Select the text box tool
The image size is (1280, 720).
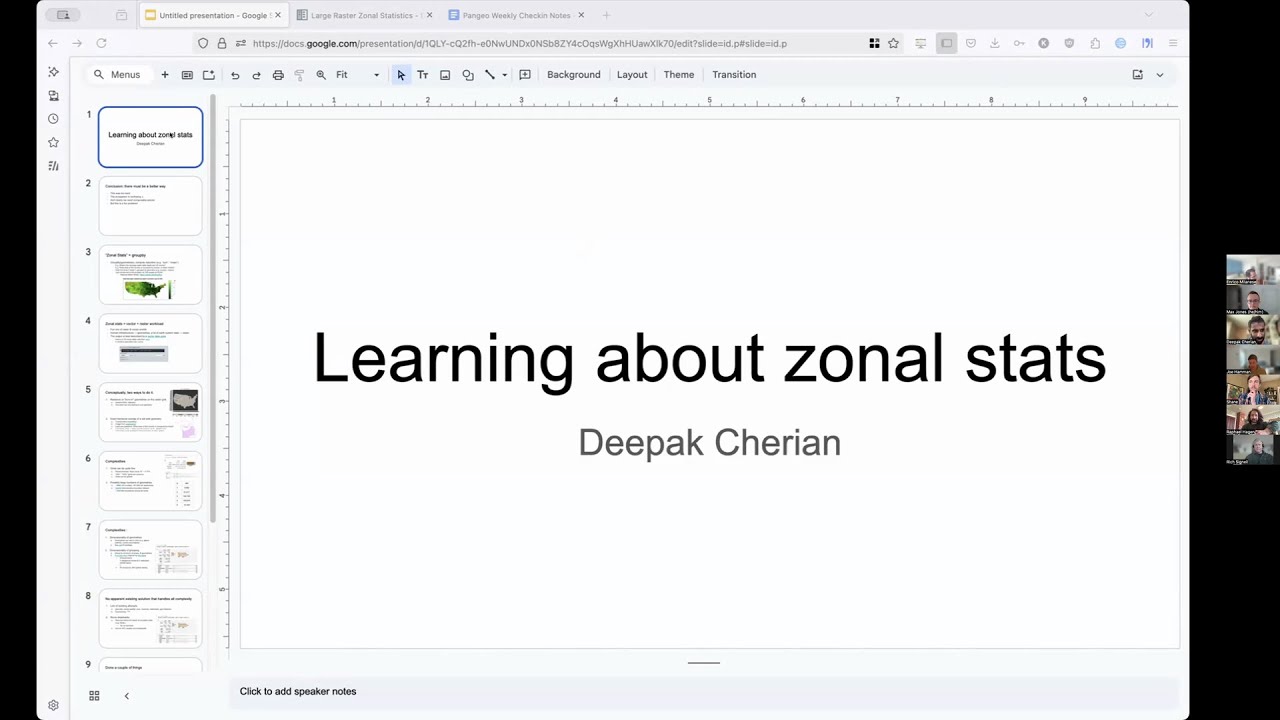[422, 75]
